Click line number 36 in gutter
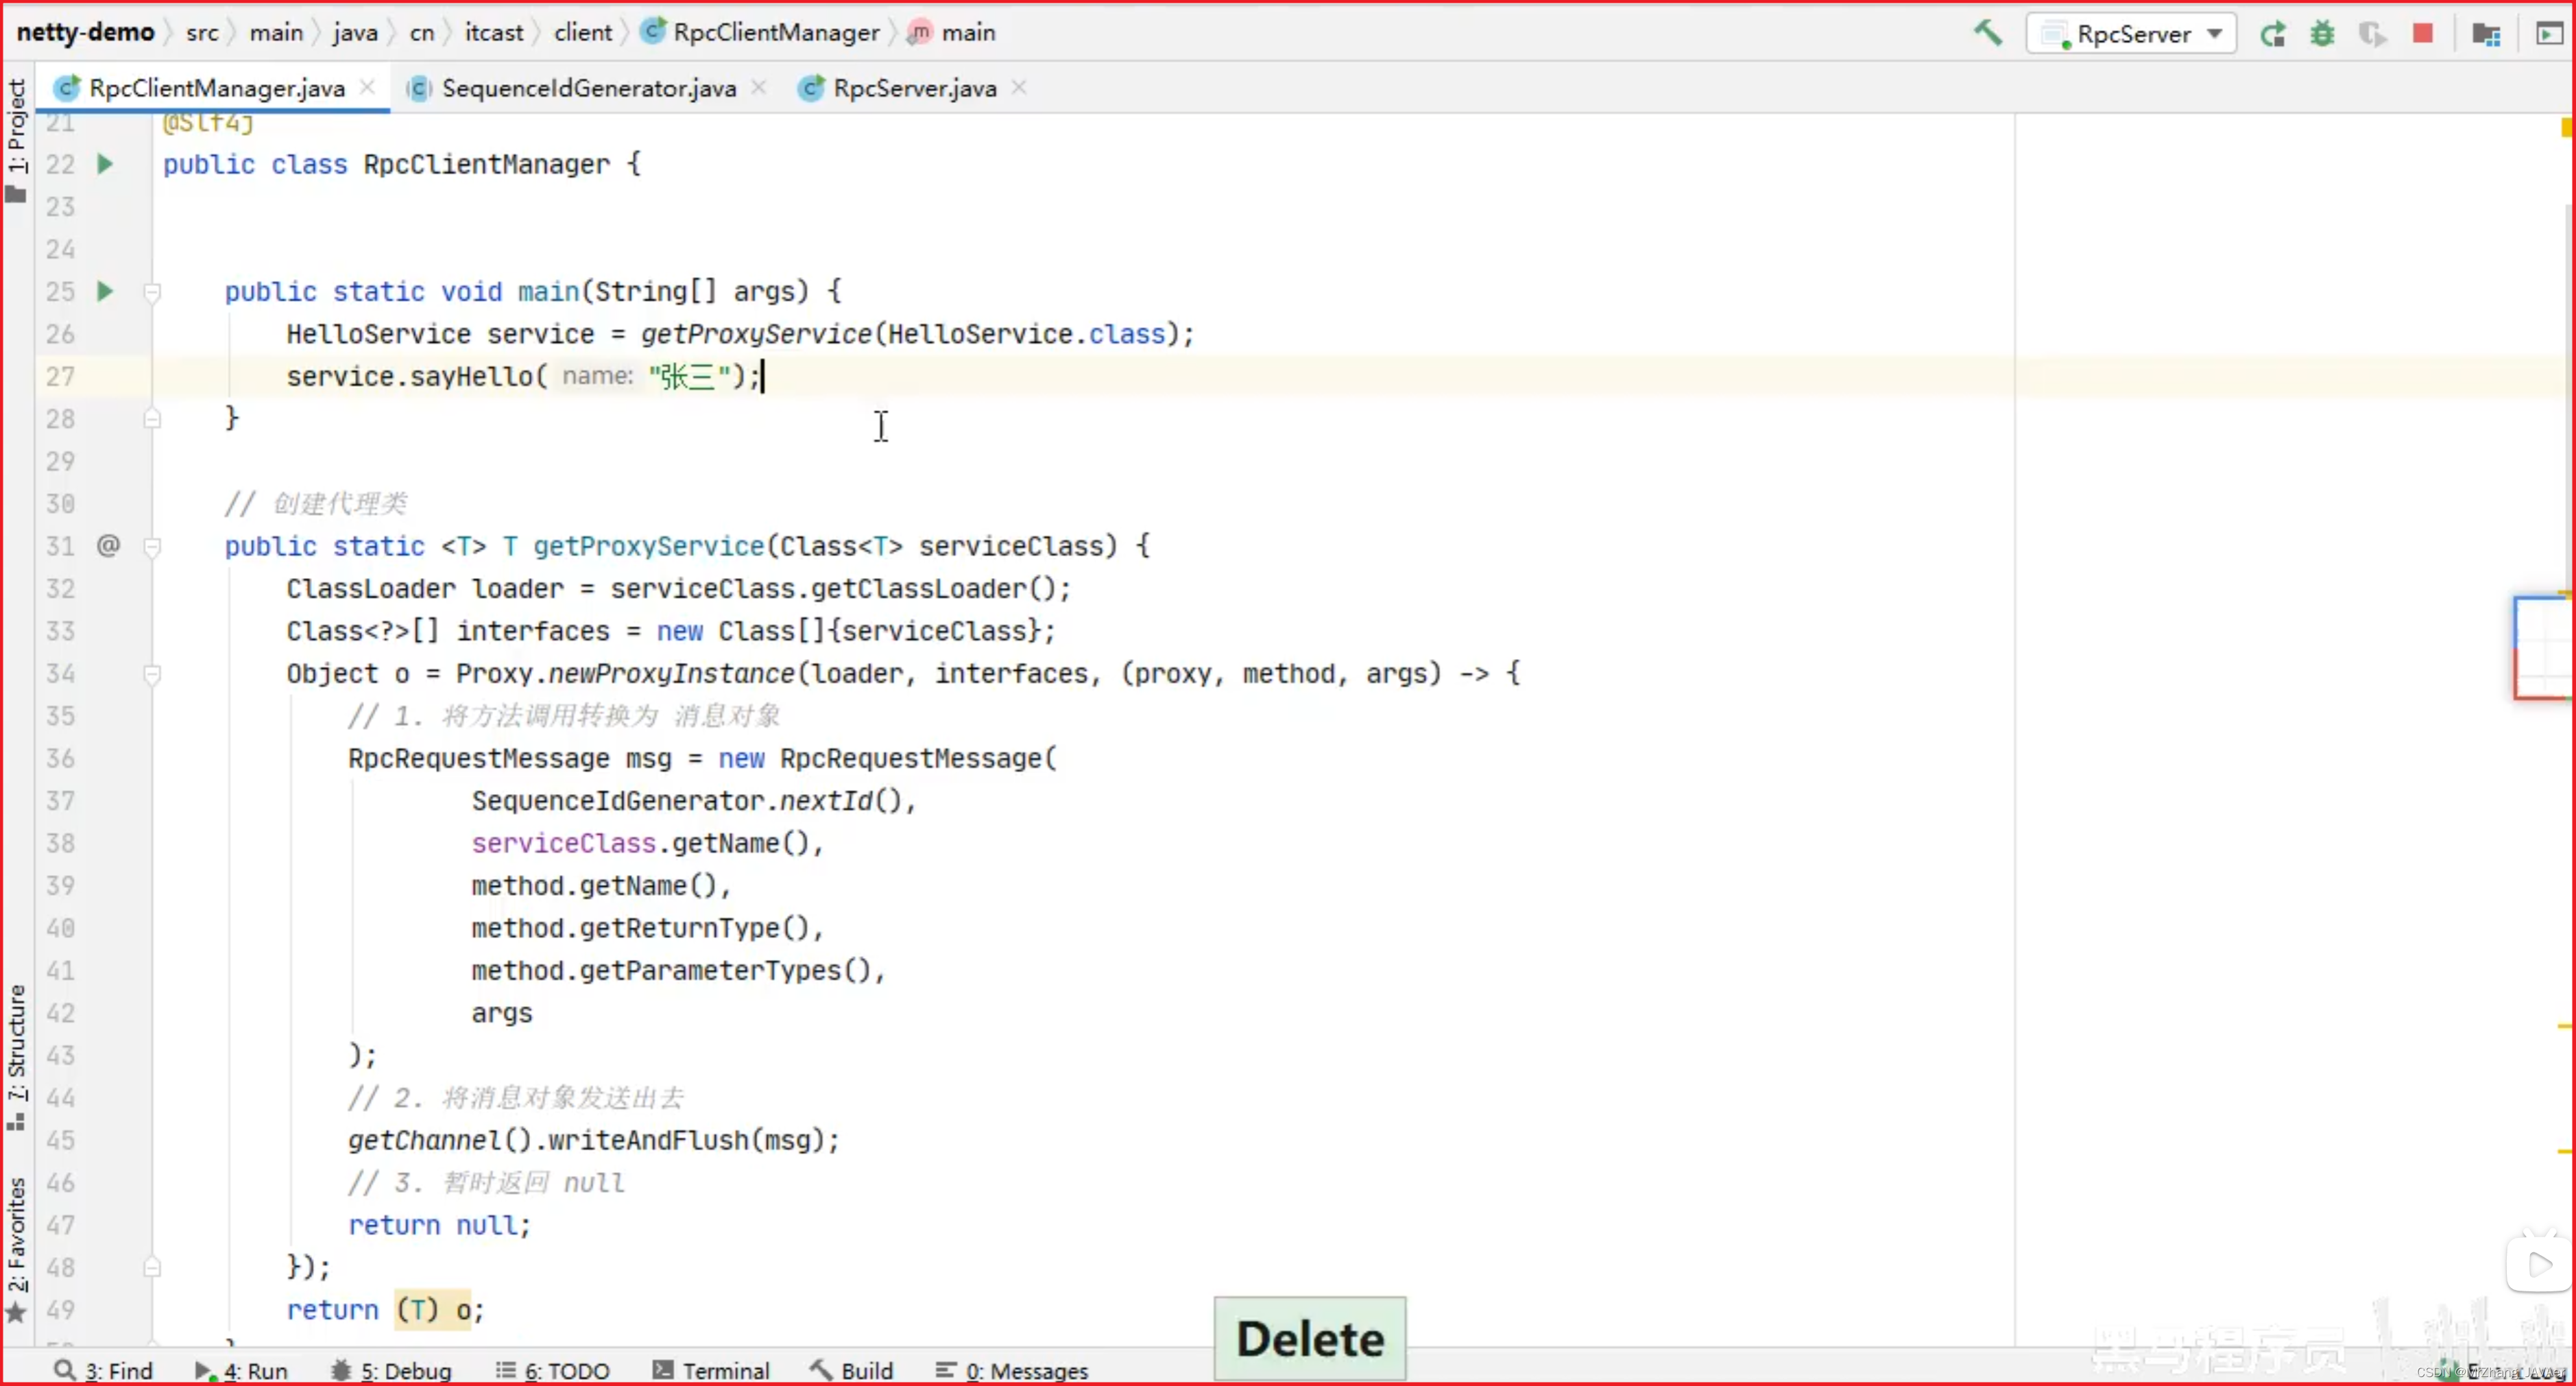The image size is (2576, 1386). [x=60, y=759]
